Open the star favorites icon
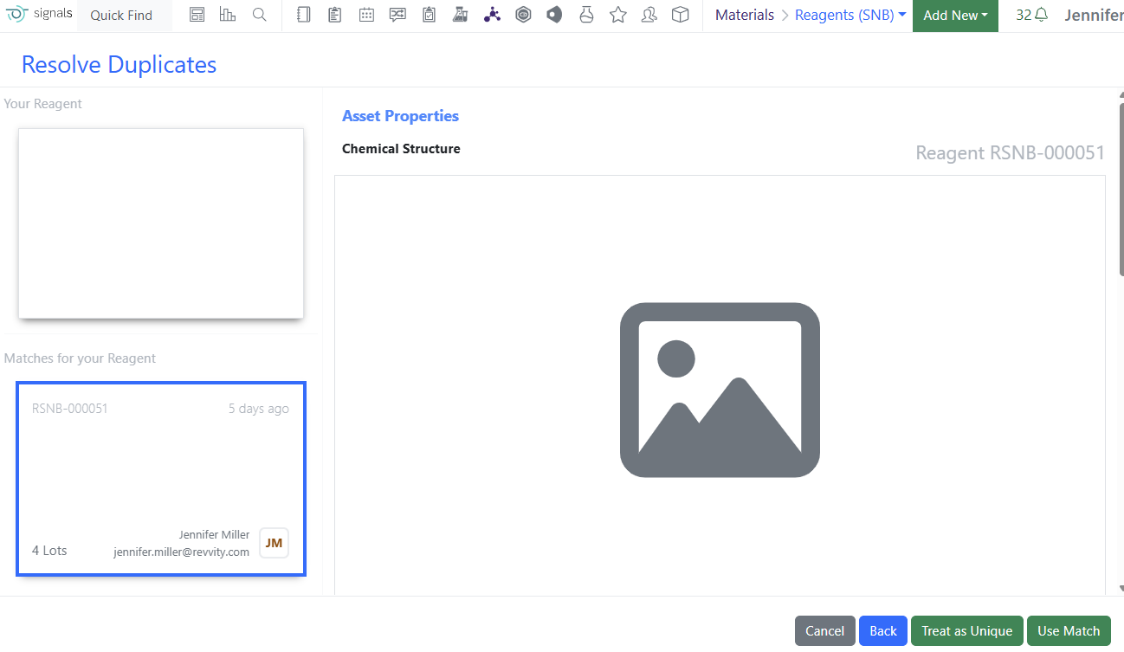 click(618, 15)
